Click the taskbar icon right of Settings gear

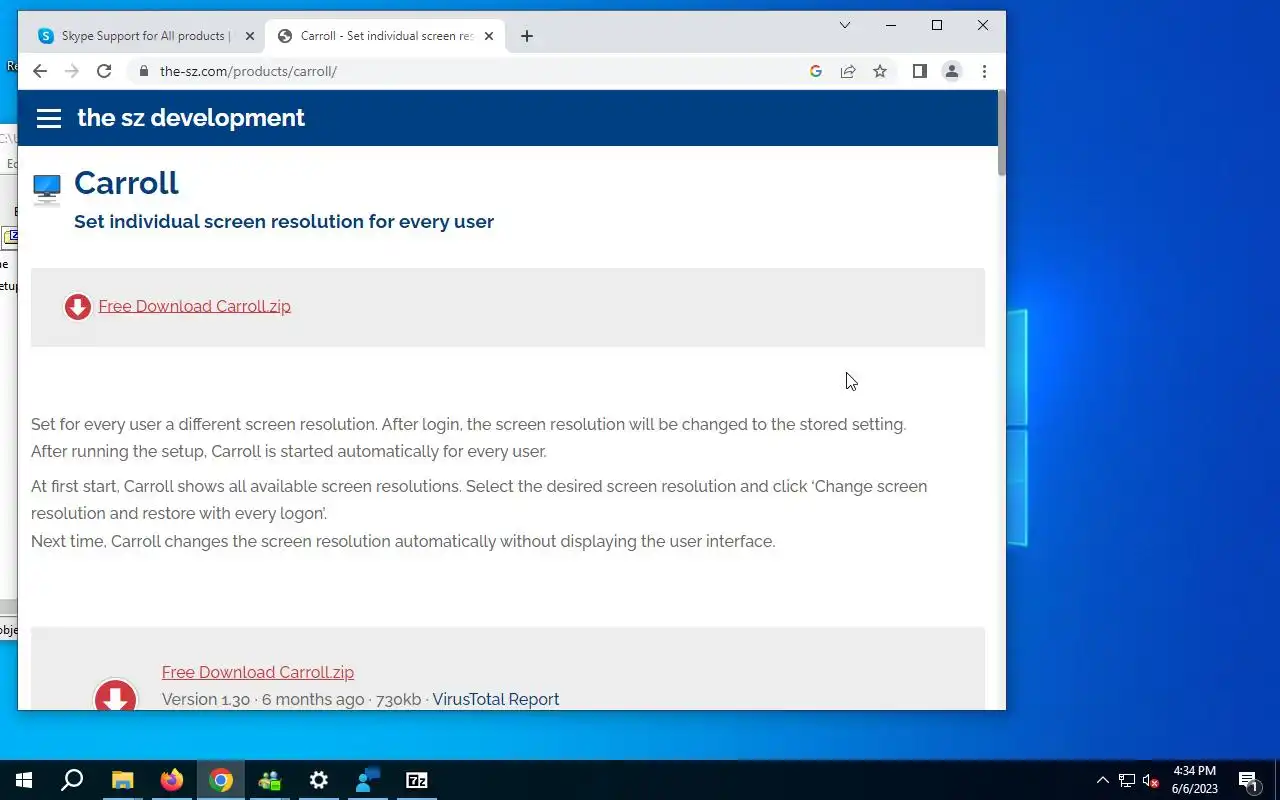point(368,780)
